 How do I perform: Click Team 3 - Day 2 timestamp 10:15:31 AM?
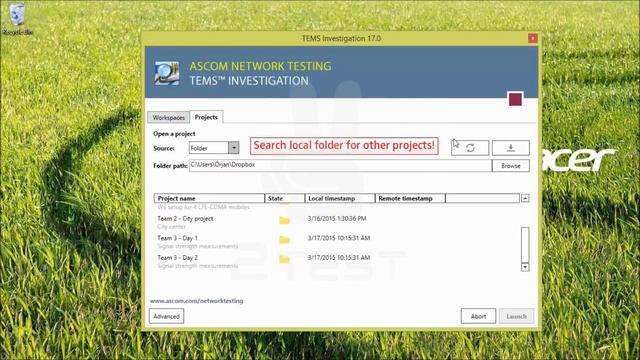coord(339,258)
